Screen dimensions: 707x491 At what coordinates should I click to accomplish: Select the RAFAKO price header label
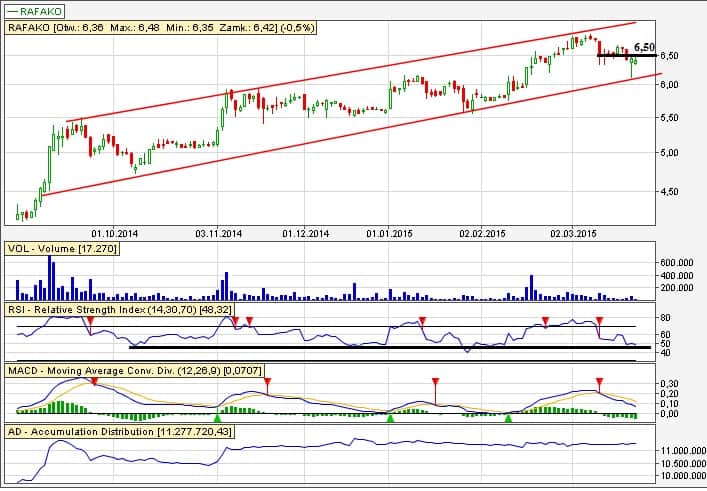coord(162,28)
